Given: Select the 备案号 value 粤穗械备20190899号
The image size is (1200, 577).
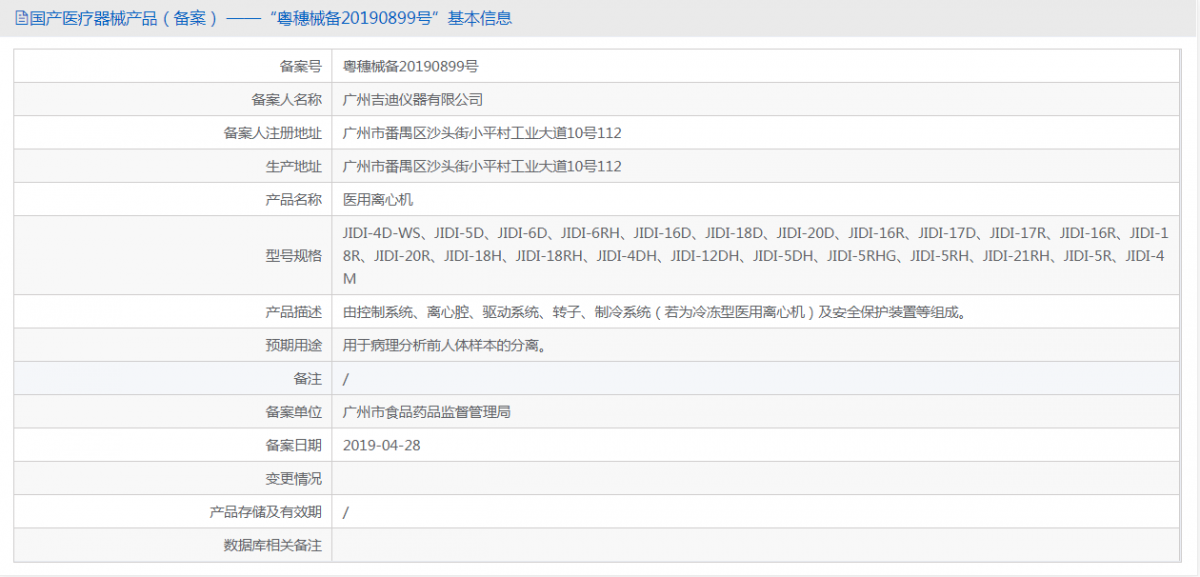Looking at the screenshot, I should [x=407, y=65].
